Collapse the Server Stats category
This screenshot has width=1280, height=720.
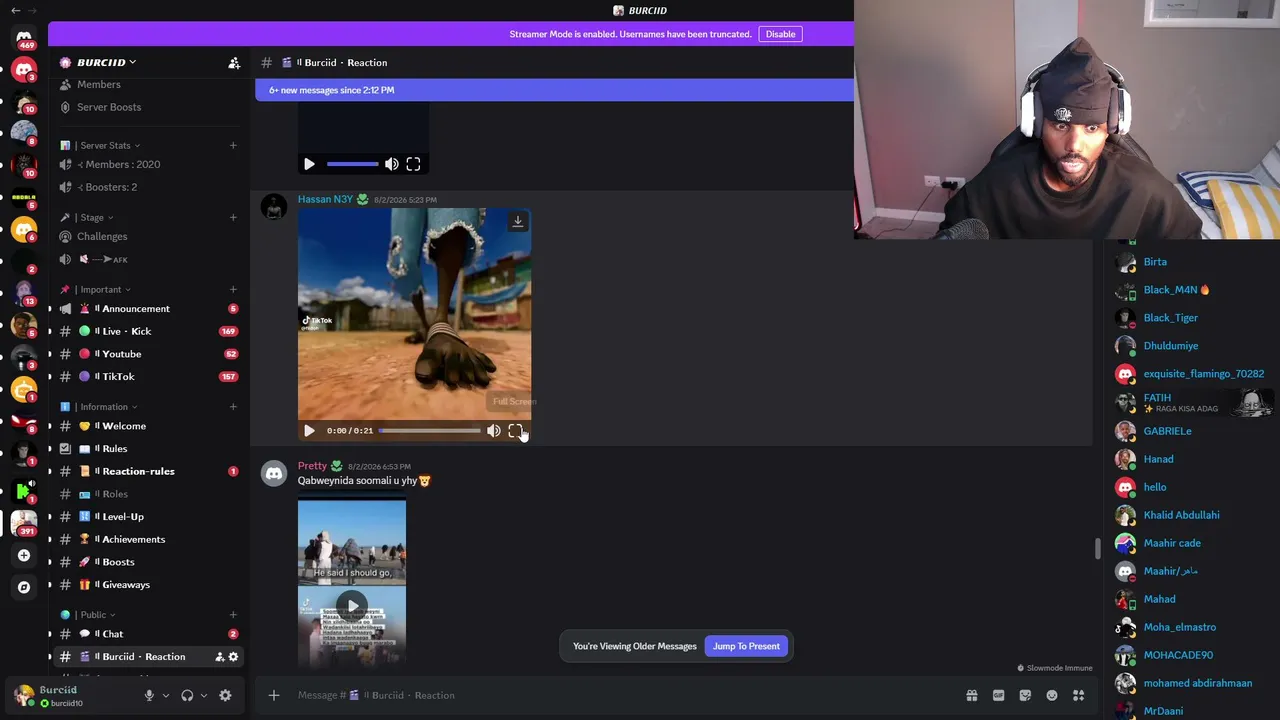click(x=106, y=145)
